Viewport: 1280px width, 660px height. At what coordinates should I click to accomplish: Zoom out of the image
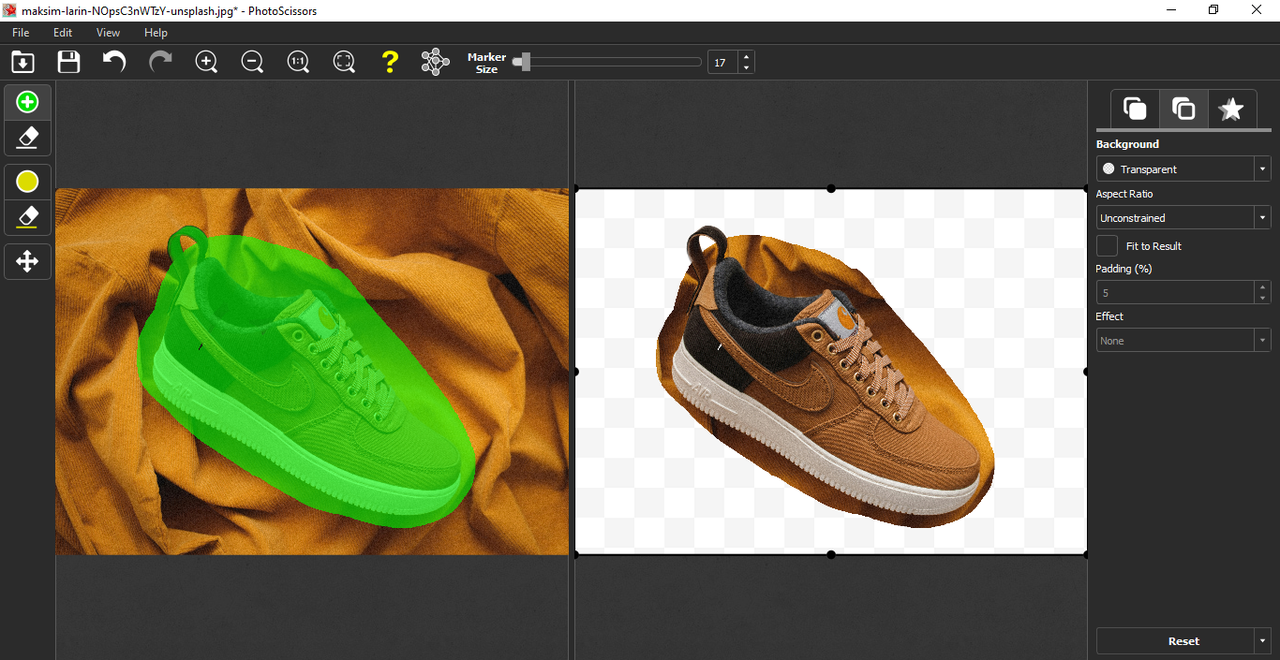pyautogui.click(x=252, y=62)
